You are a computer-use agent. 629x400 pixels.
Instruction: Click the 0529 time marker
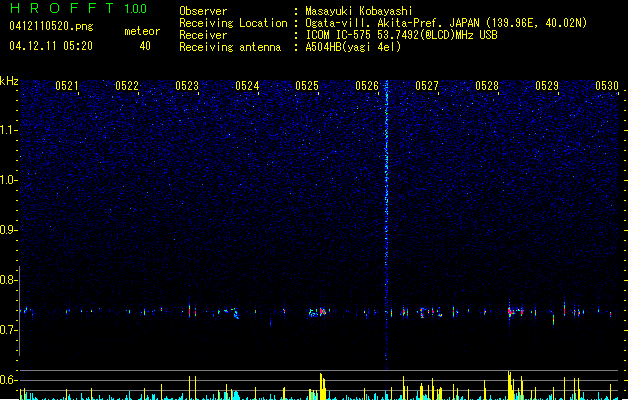547,86
